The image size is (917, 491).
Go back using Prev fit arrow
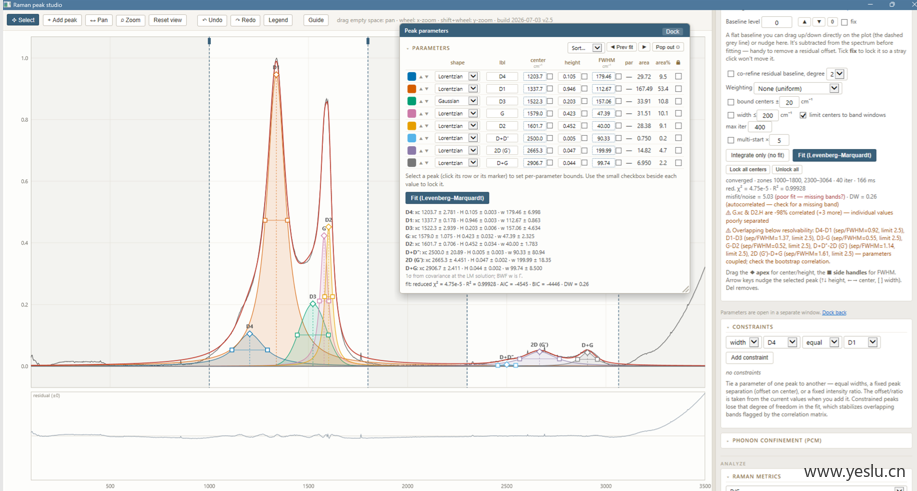point(621,47)
